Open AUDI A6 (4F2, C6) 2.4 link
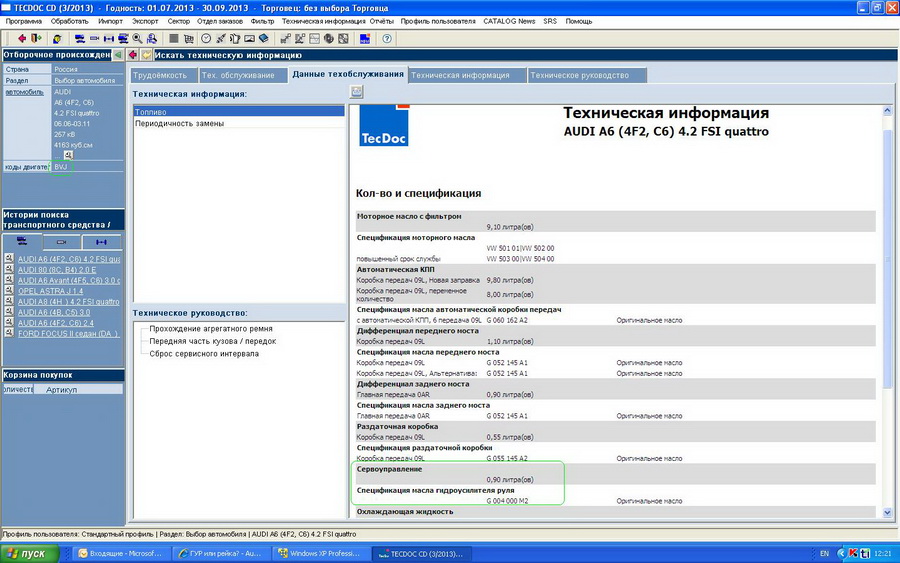 [x=56, y=323]
